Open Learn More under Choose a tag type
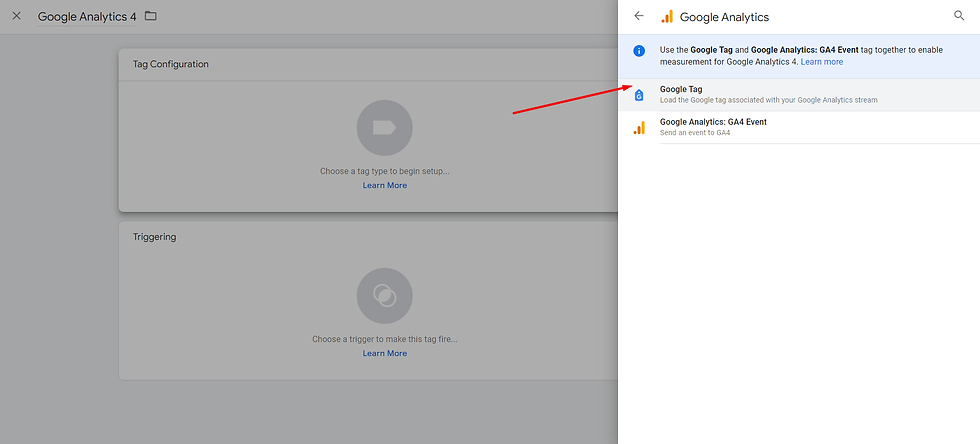This screenshot has height=444, width=980. [384, 186]
